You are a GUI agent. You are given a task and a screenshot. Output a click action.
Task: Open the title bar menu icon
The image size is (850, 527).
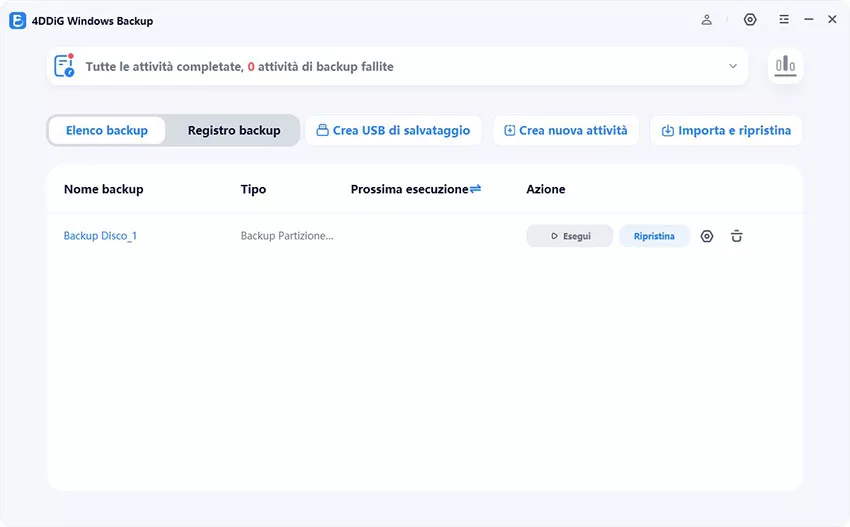pos(784,20)
